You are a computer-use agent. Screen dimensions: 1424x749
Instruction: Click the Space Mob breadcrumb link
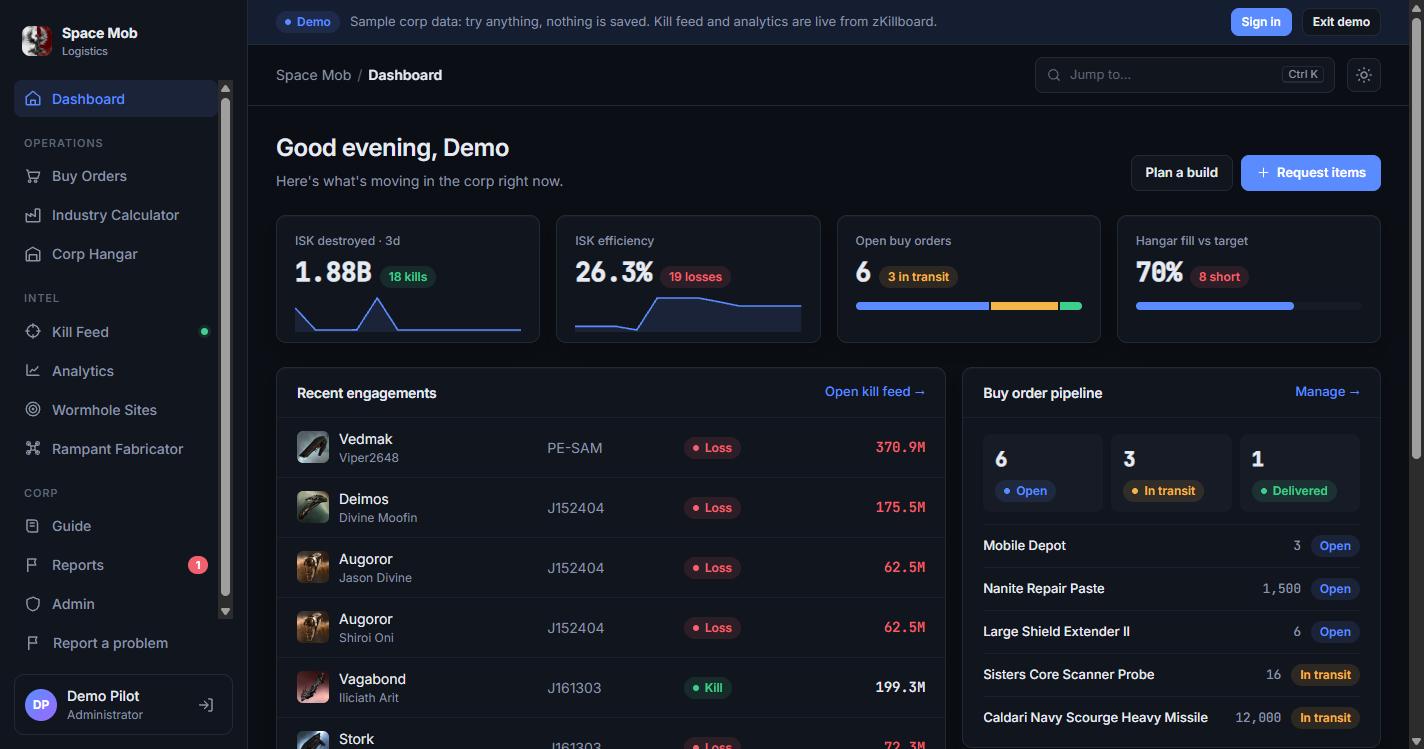click(314, 75)
